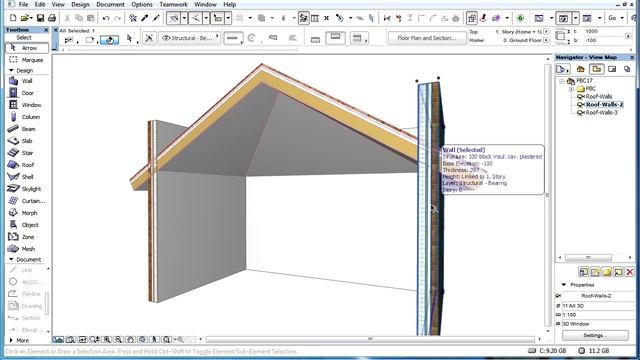The image size is (640, 360).
Task: Choose the Curtain Wall tool
Action: tap(27, 201)
